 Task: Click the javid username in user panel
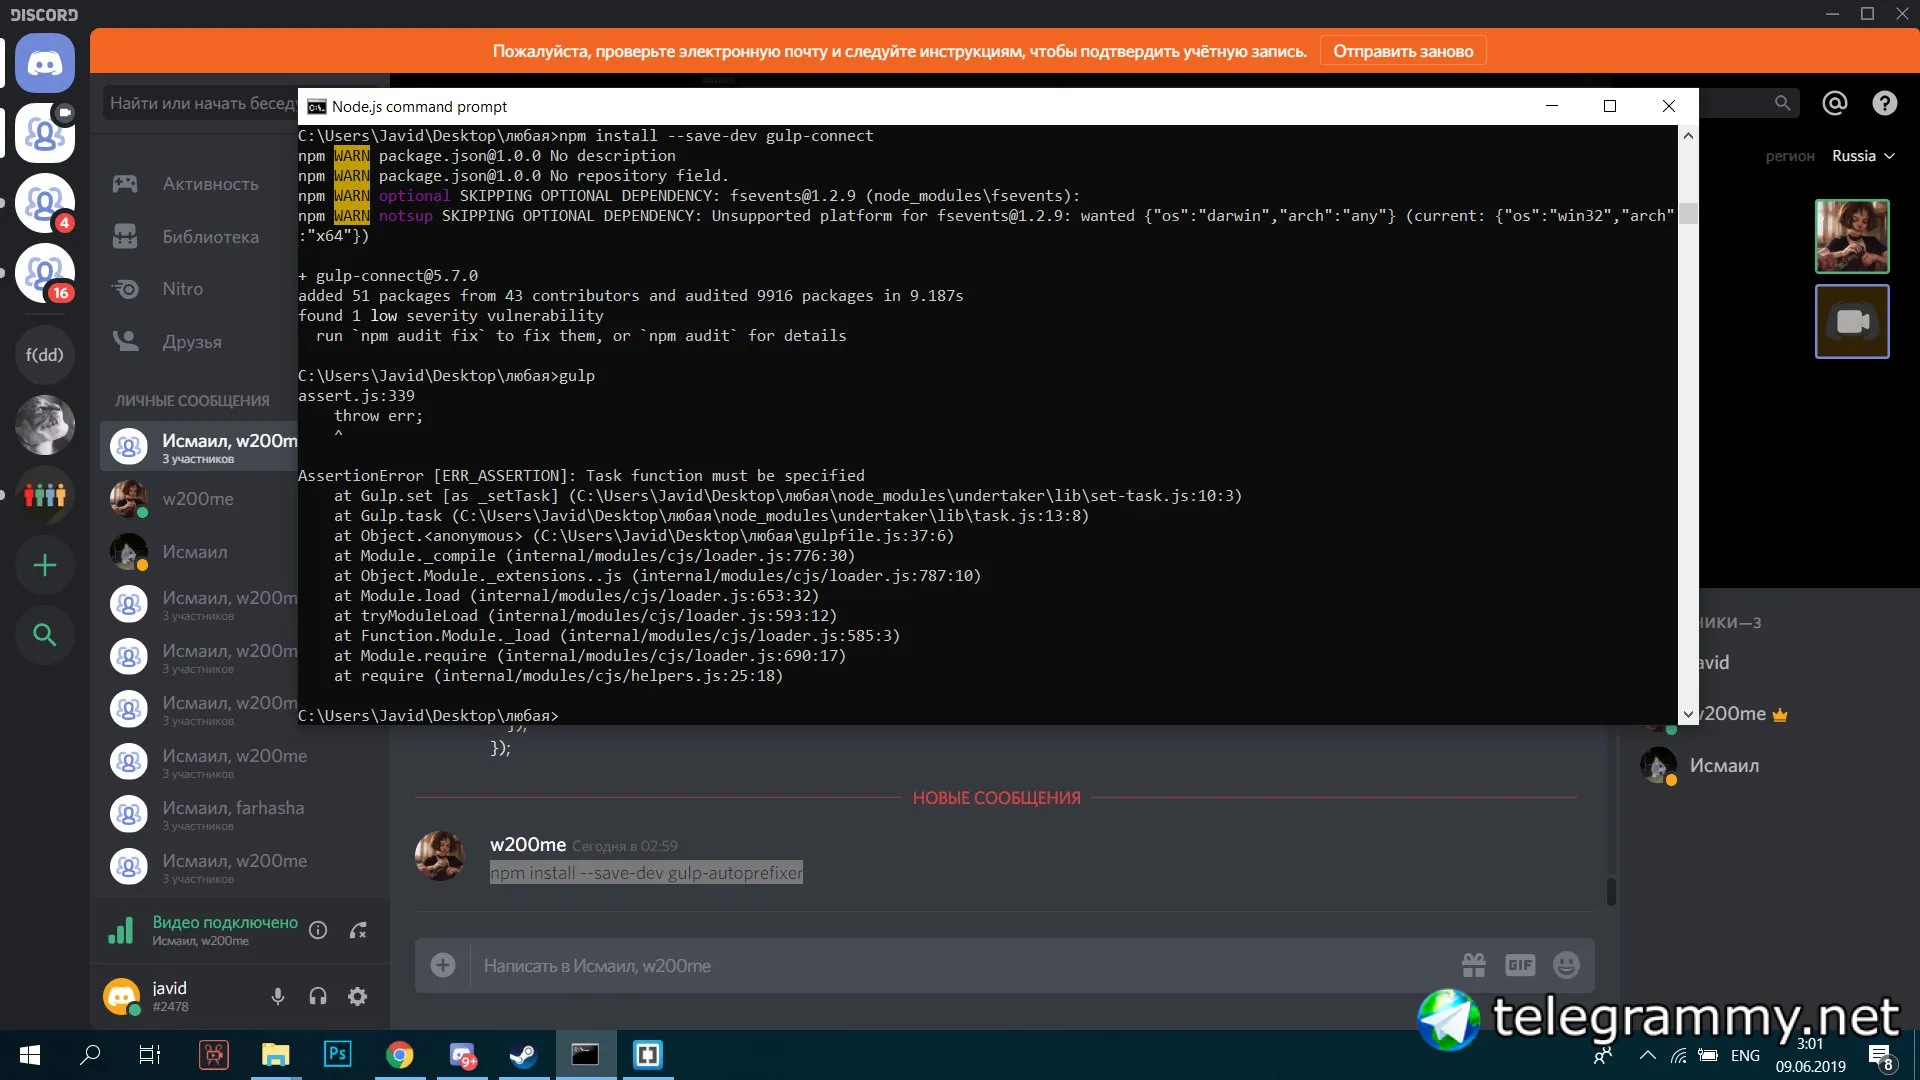click(169, 988)
